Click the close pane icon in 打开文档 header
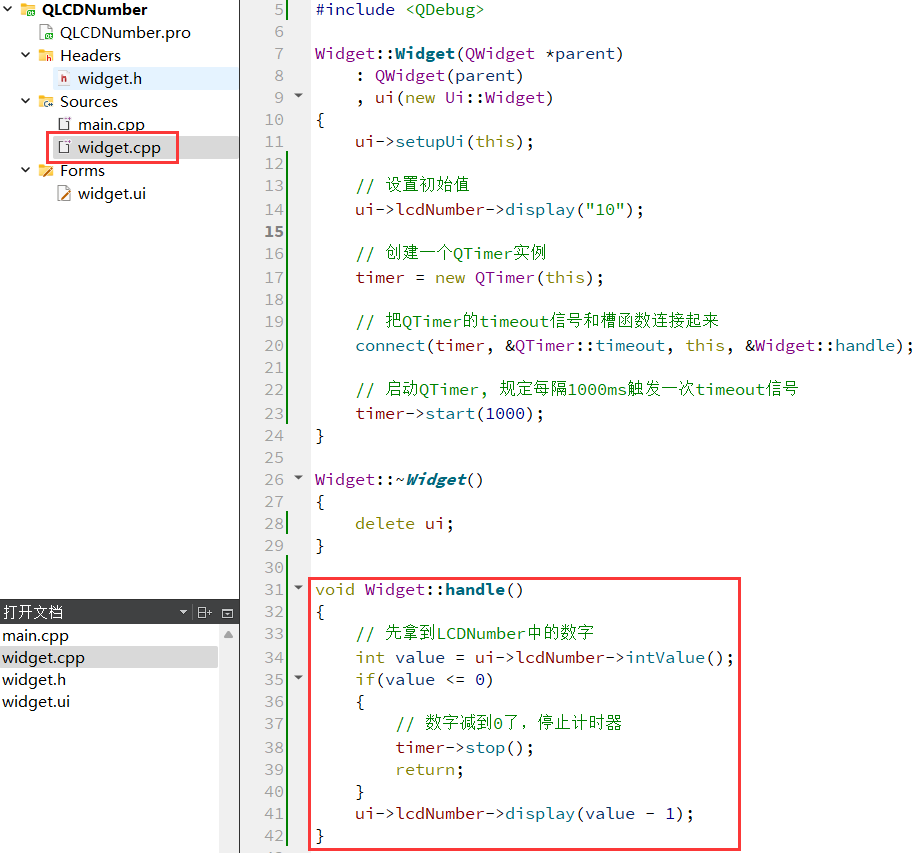Screen dimensions: 923x853 [x=227, y=613]
